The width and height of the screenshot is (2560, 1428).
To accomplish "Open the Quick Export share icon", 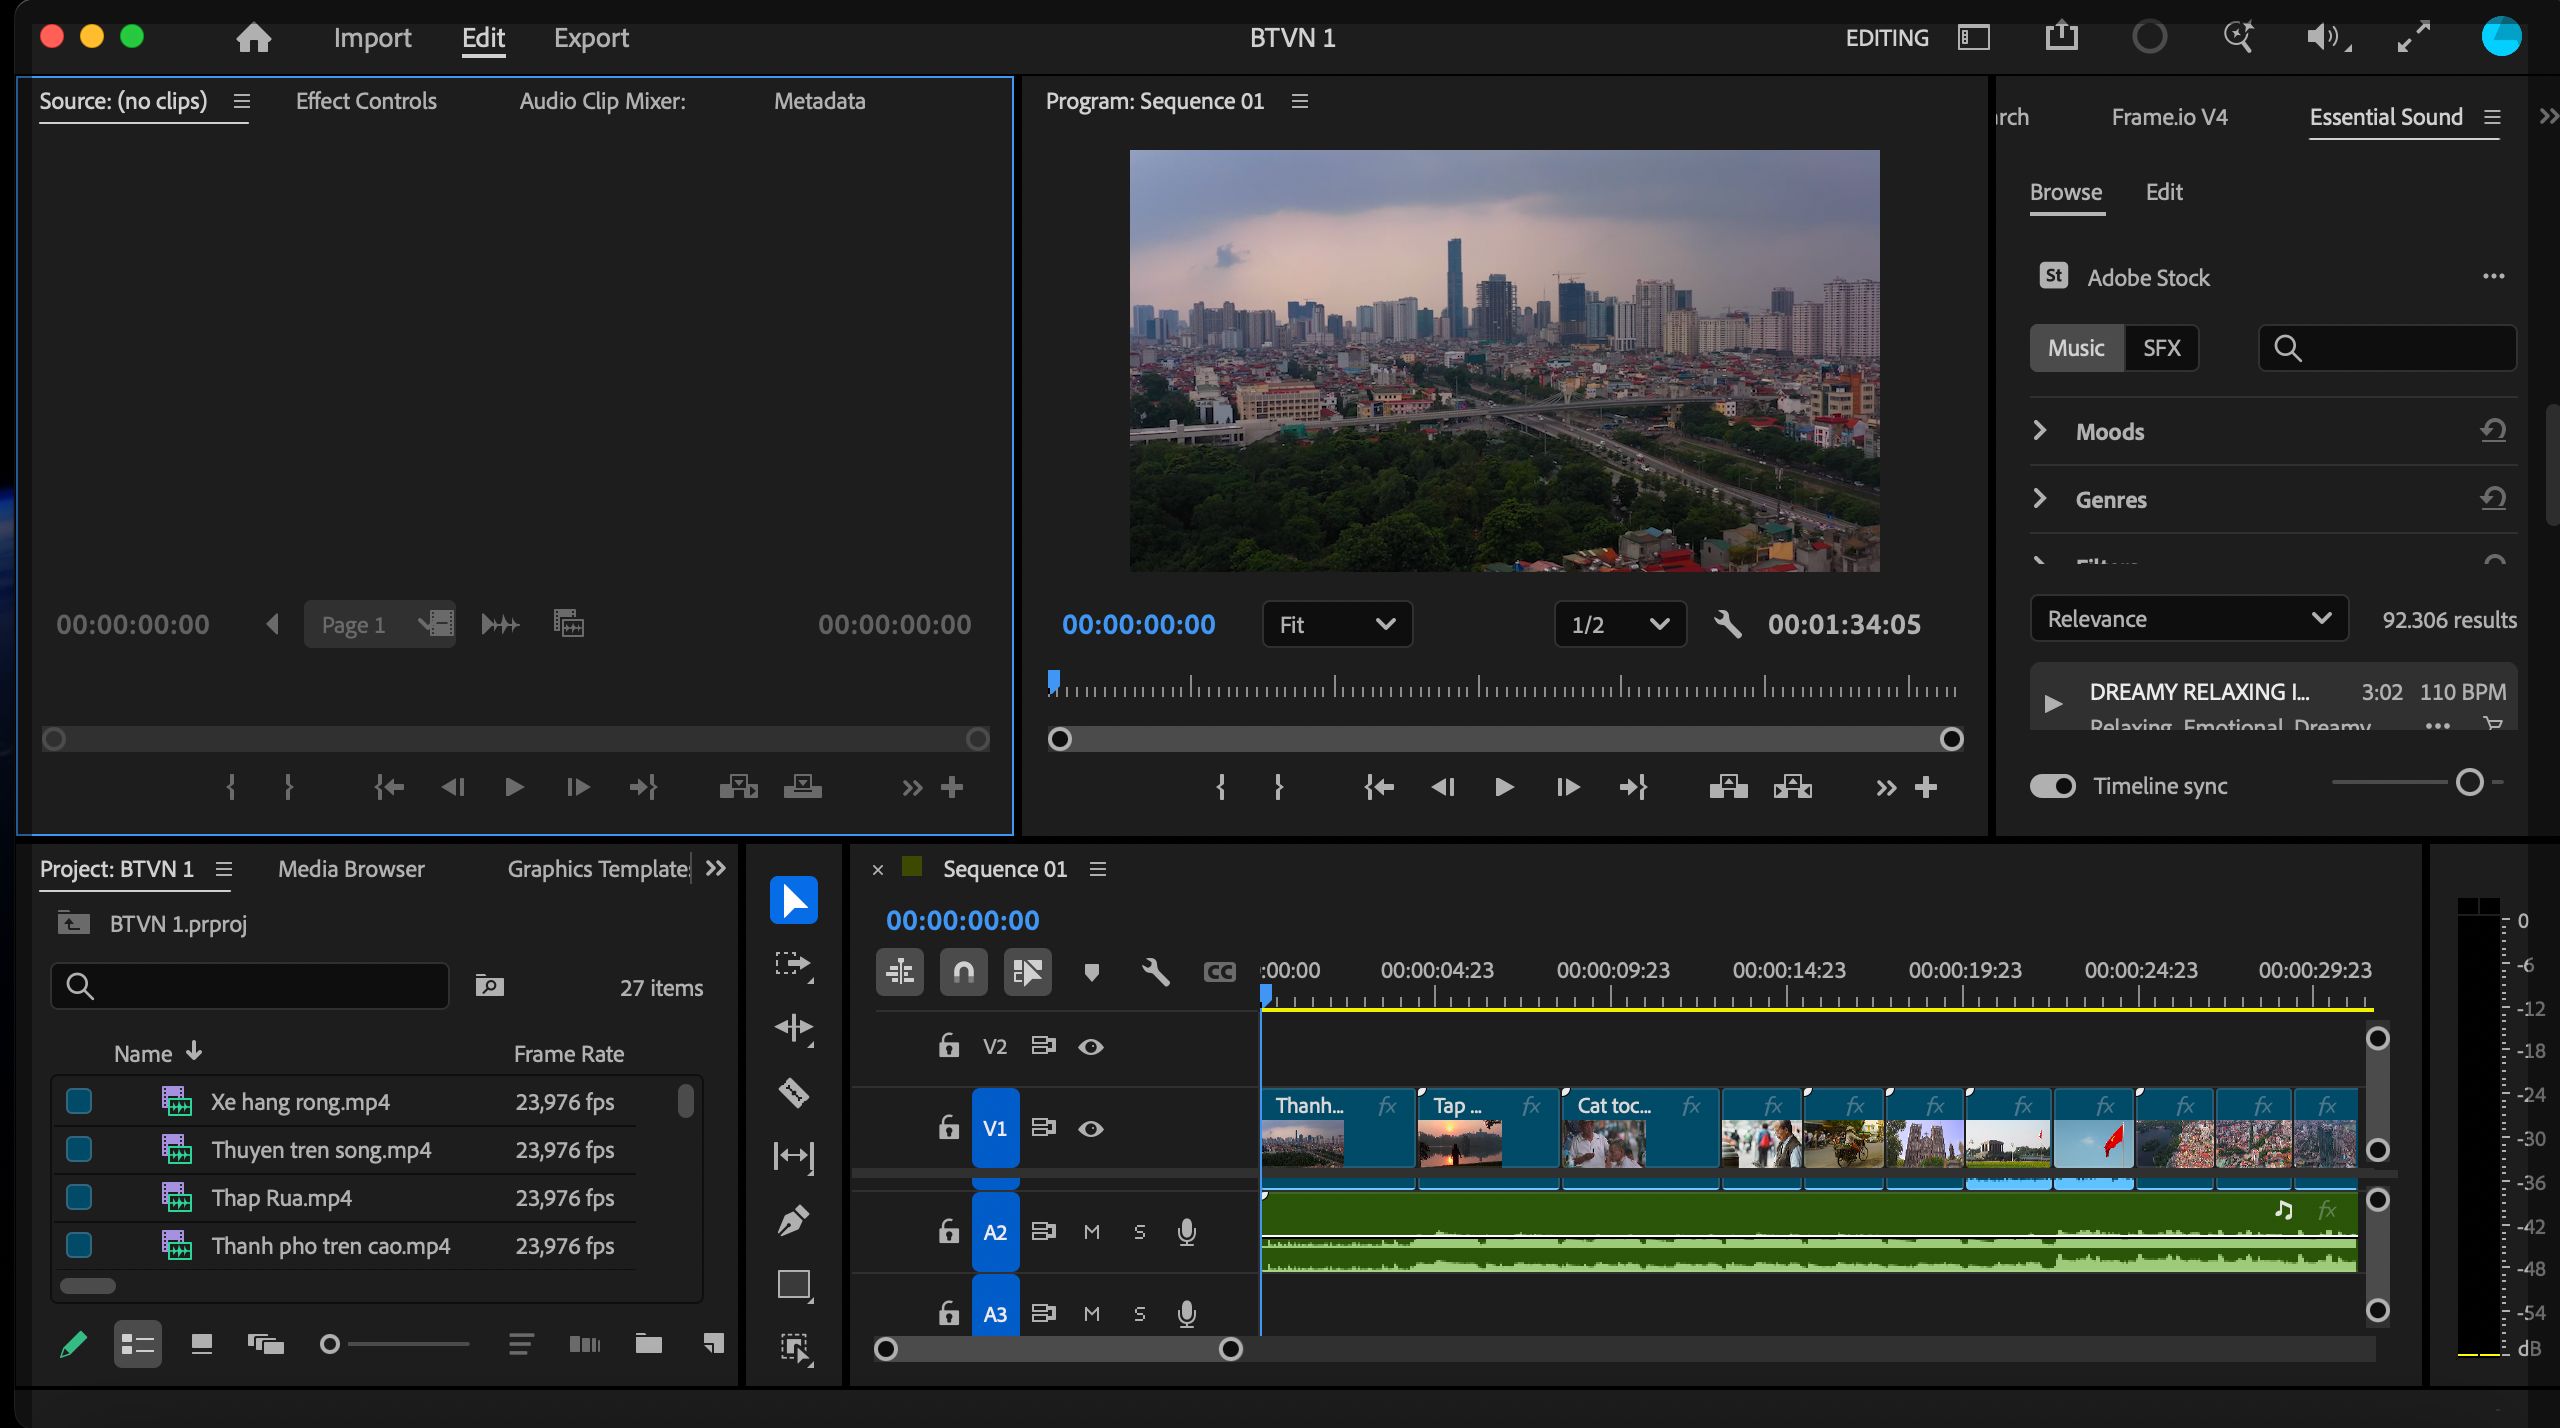I will pyautogui.click(x=2061, y=37).
